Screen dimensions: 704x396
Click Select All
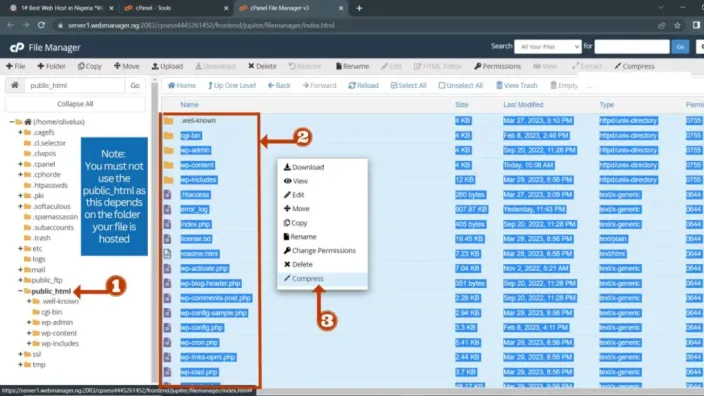coord(408,85)
